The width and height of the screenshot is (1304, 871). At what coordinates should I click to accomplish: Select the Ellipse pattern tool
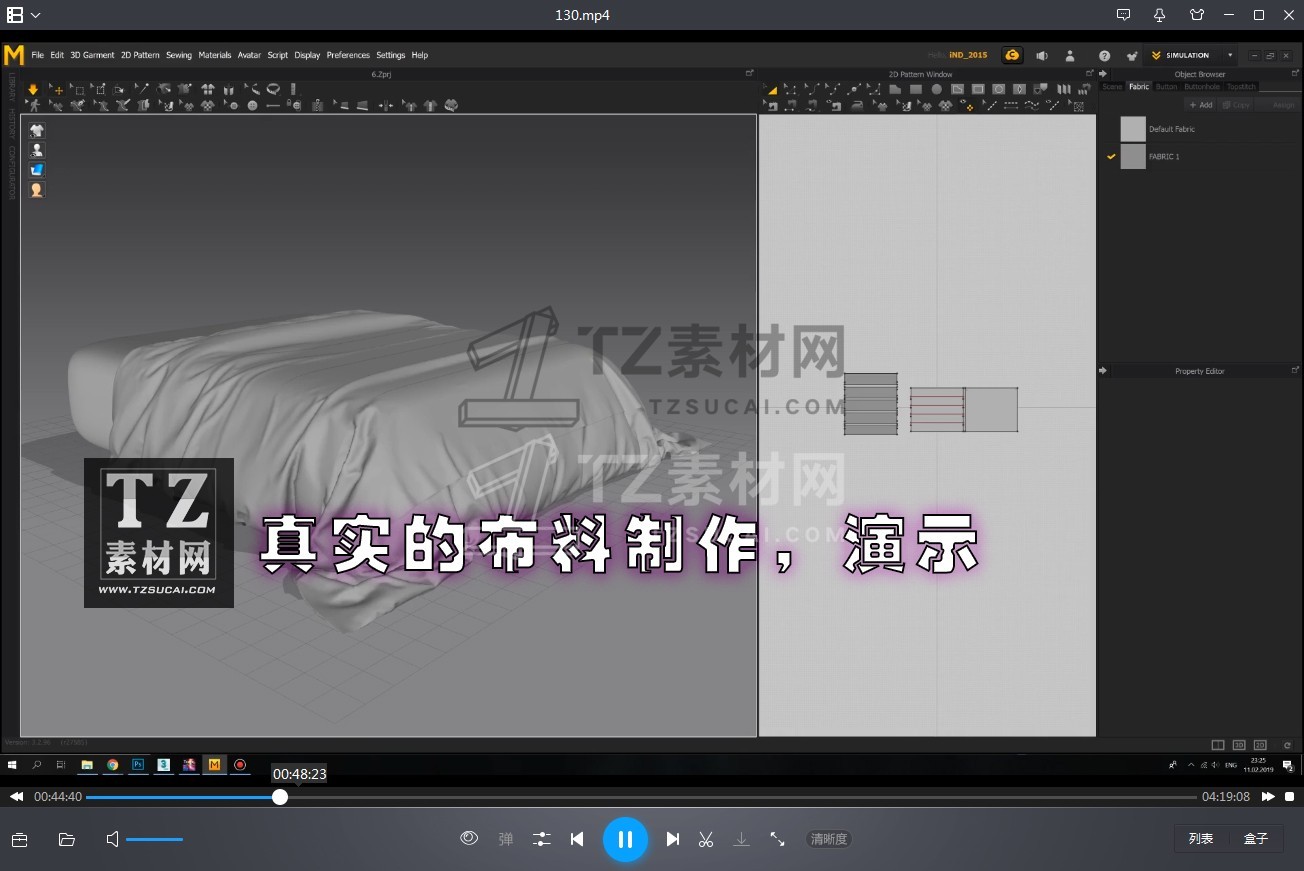pyautogui.click(x=937, y=89)
